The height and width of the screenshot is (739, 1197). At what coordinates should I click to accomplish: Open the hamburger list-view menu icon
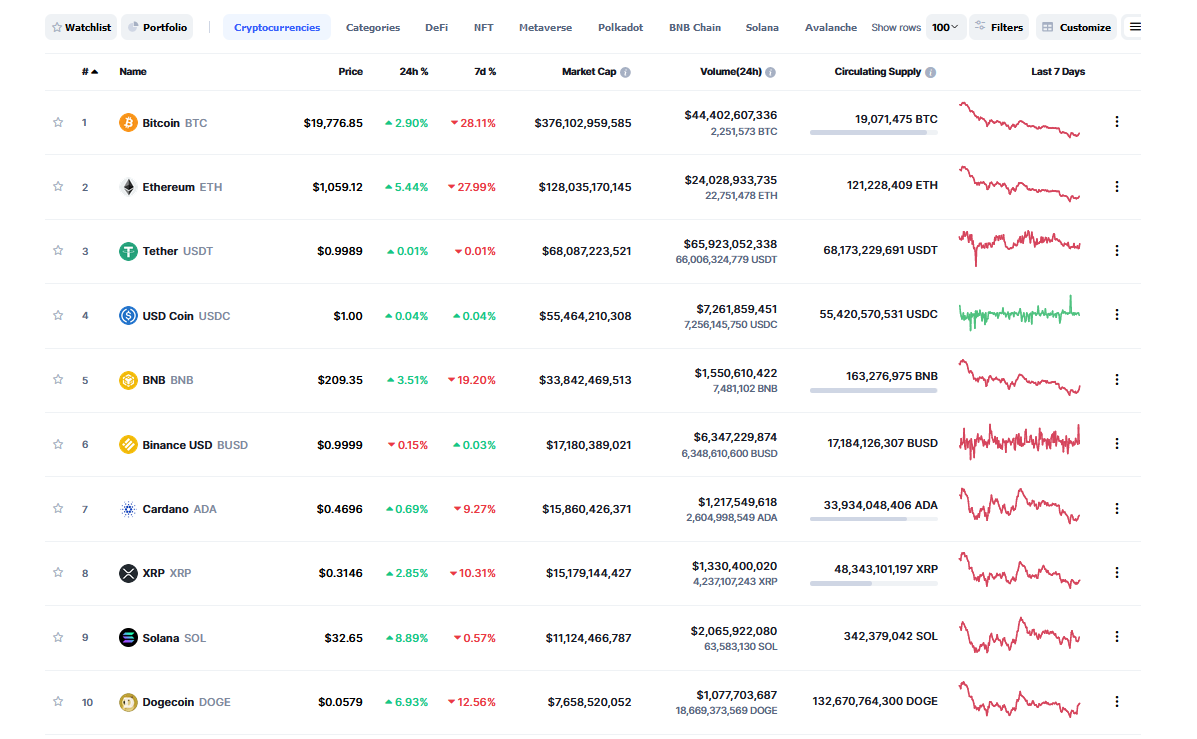(1135, 27)
